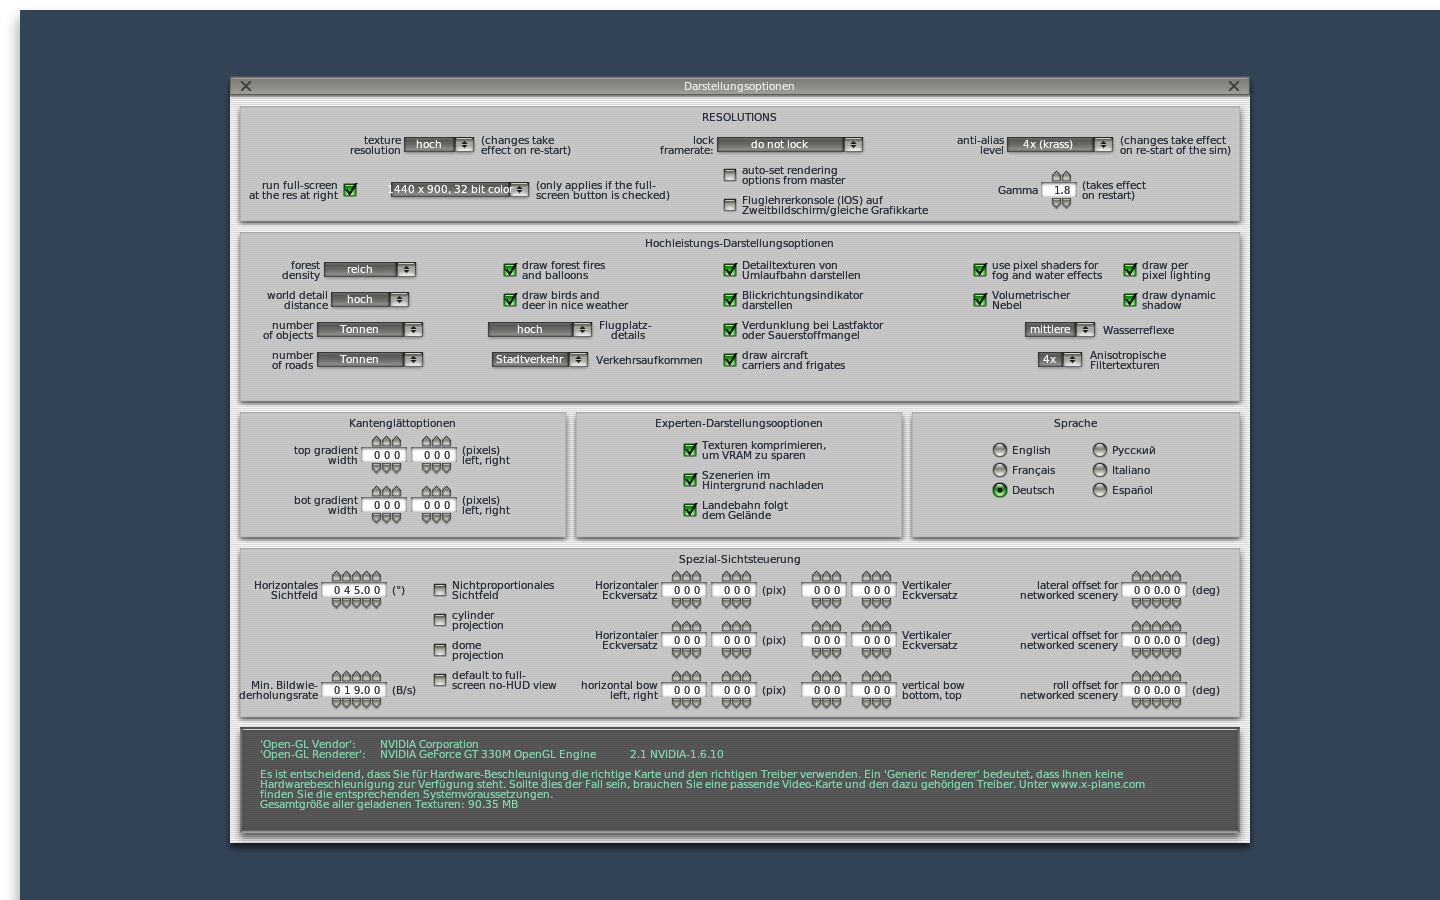Close Darstellungsoptionen with the top-right X

click(1233, 86)
